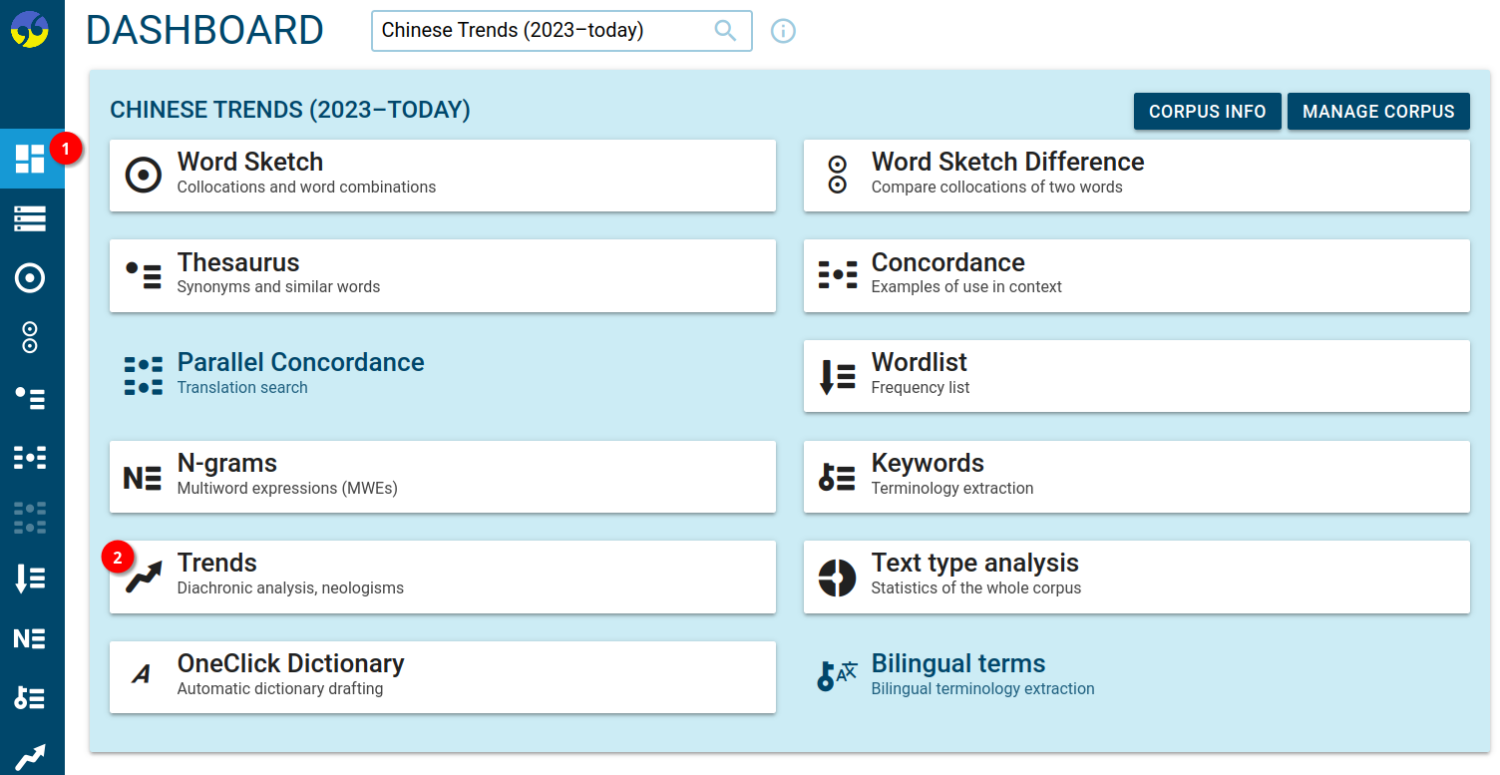The image size is (1500, 775).
Task: Open the N-grams tool from the sidebar
Action: pyautogui.click(x=32, y=637)
